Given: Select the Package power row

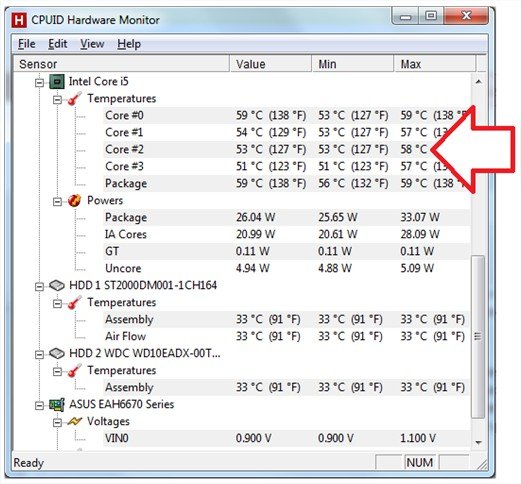Looking at the screenshot, I should [x=287, y=217].
